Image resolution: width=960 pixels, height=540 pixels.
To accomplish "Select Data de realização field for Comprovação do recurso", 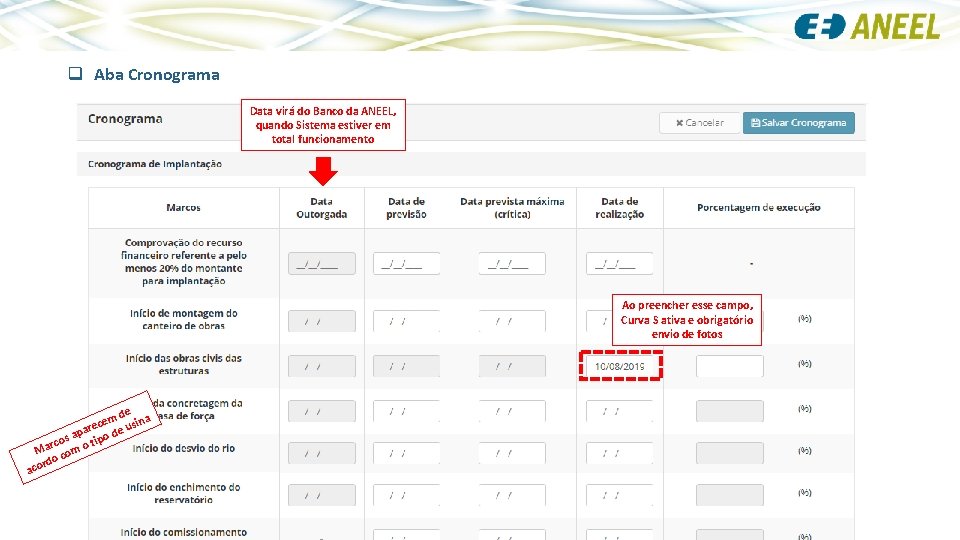I will (x=620, y=263).
